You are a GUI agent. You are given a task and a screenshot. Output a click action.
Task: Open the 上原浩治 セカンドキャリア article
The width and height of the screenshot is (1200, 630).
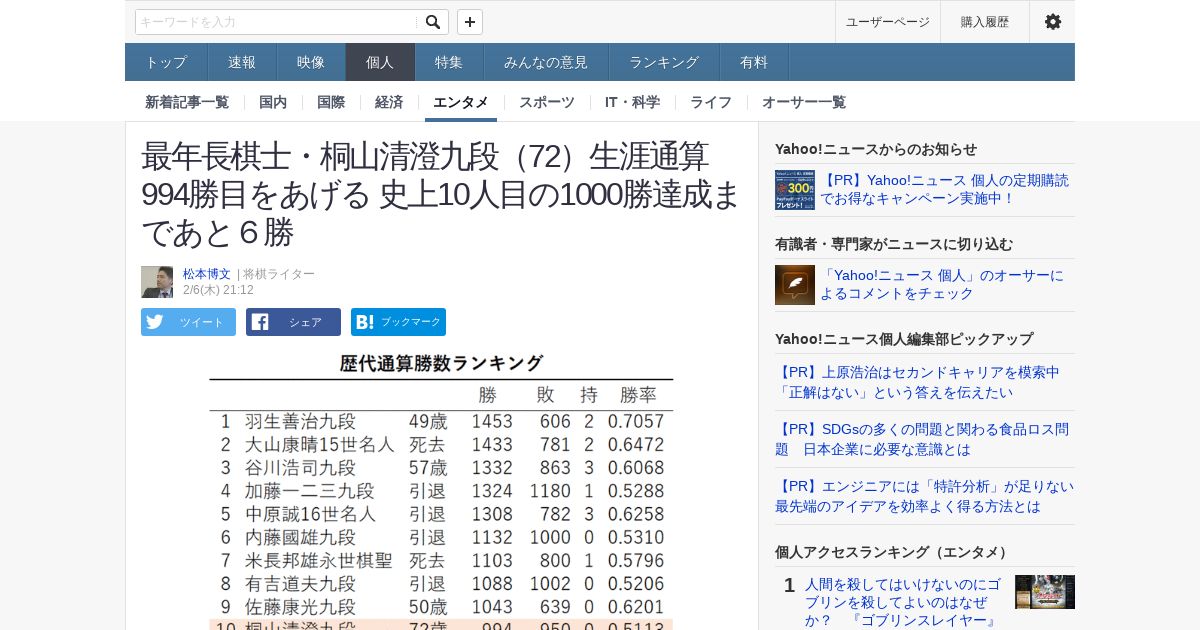(917, 382)
